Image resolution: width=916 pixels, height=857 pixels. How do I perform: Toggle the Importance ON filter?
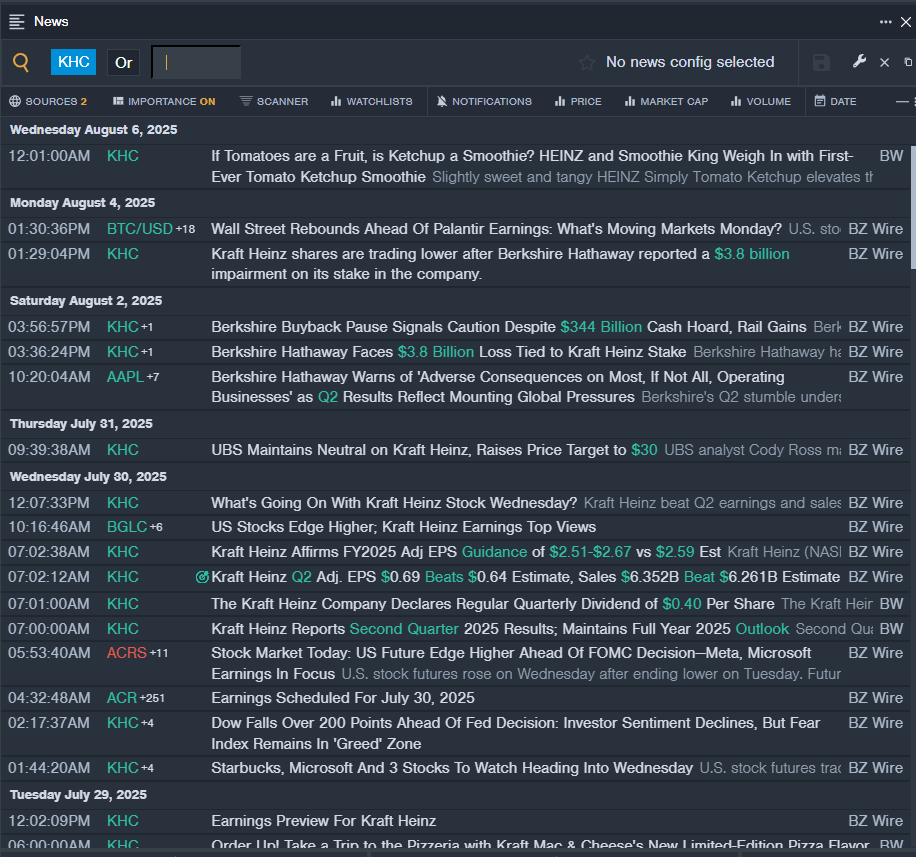coord(164,102)
